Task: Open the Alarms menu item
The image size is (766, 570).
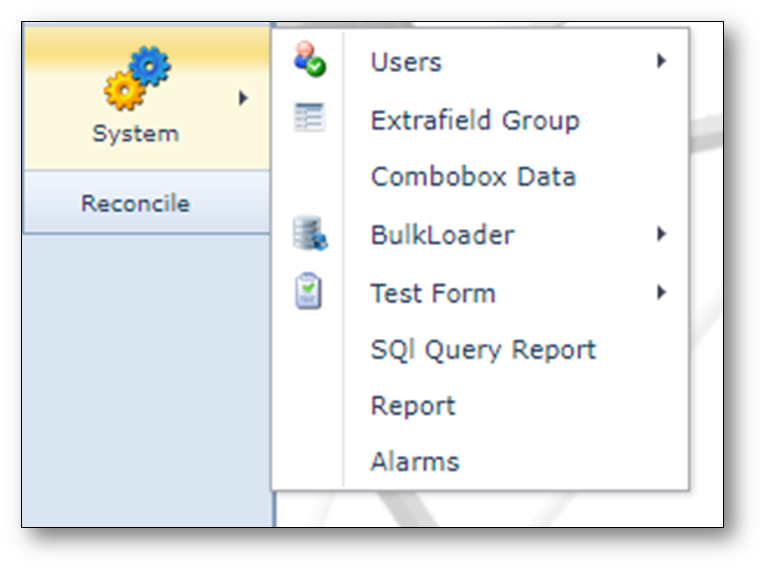Action: click(x=414, y=462)
